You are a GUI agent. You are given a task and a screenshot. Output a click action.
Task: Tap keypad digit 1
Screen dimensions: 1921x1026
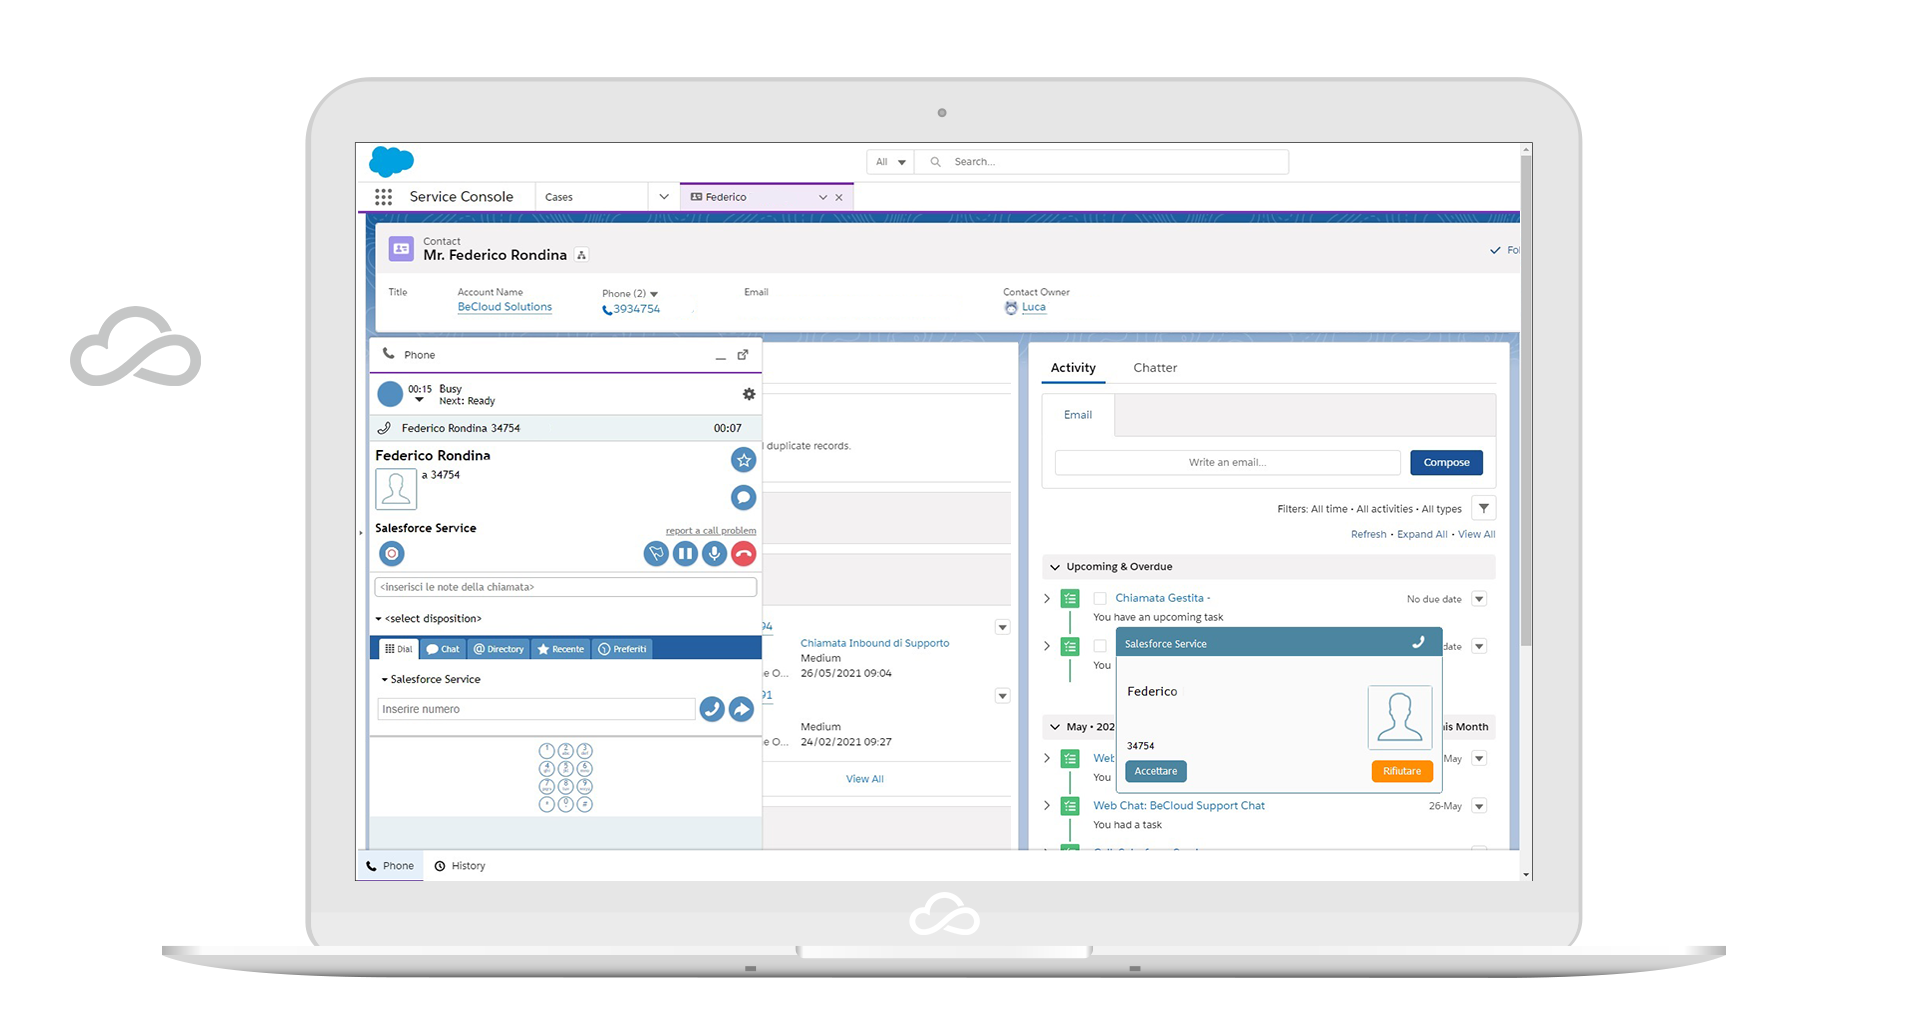(546, 750)
